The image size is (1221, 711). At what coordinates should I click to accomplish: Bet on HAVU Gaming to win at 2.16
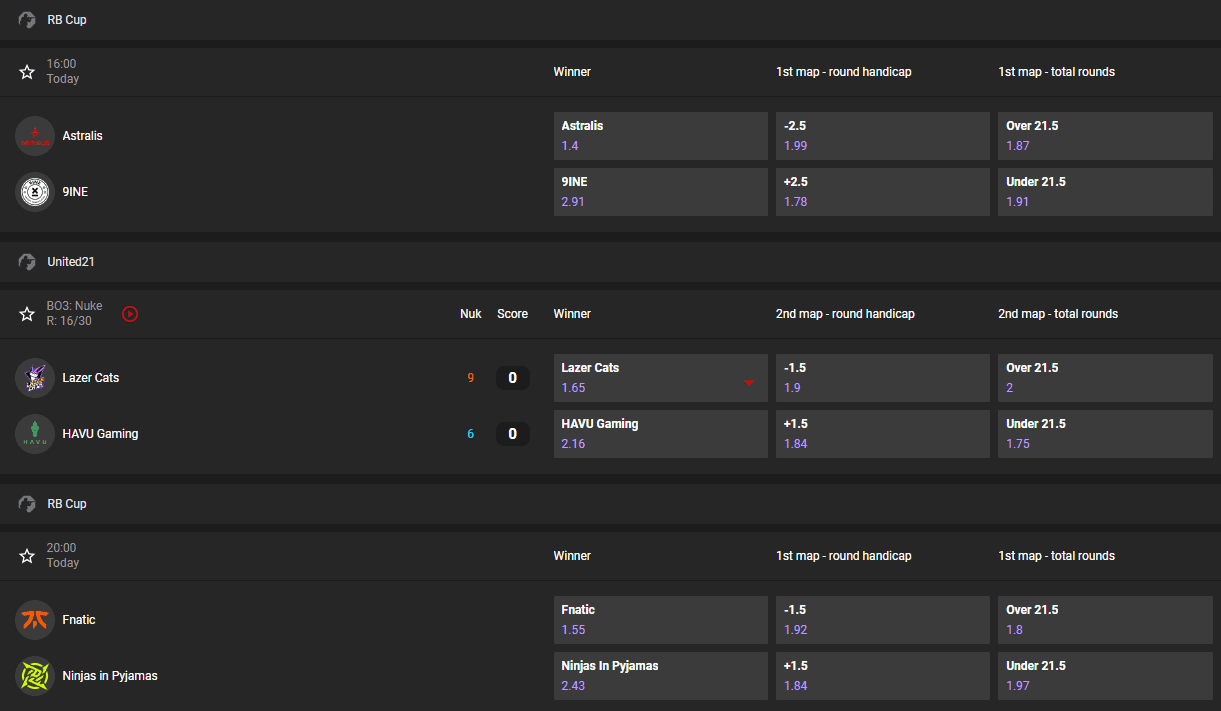pos(661,434)
